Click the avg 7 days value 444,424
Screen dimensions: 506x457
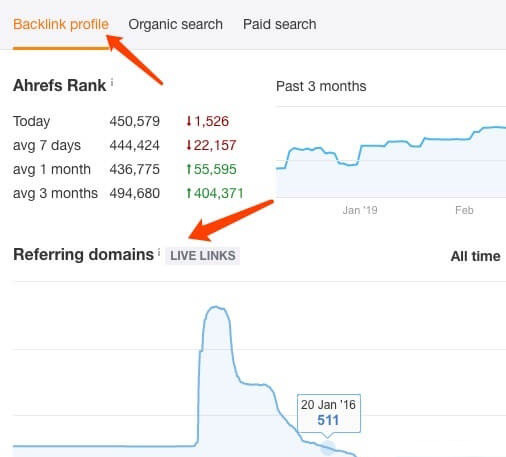pos(135,145)
